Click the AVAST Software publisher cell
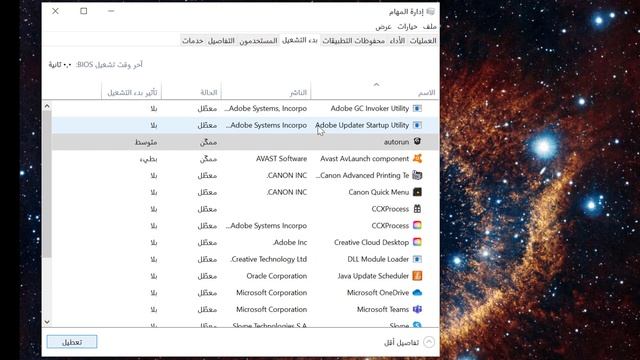640x360 pixels. point(281,158)
